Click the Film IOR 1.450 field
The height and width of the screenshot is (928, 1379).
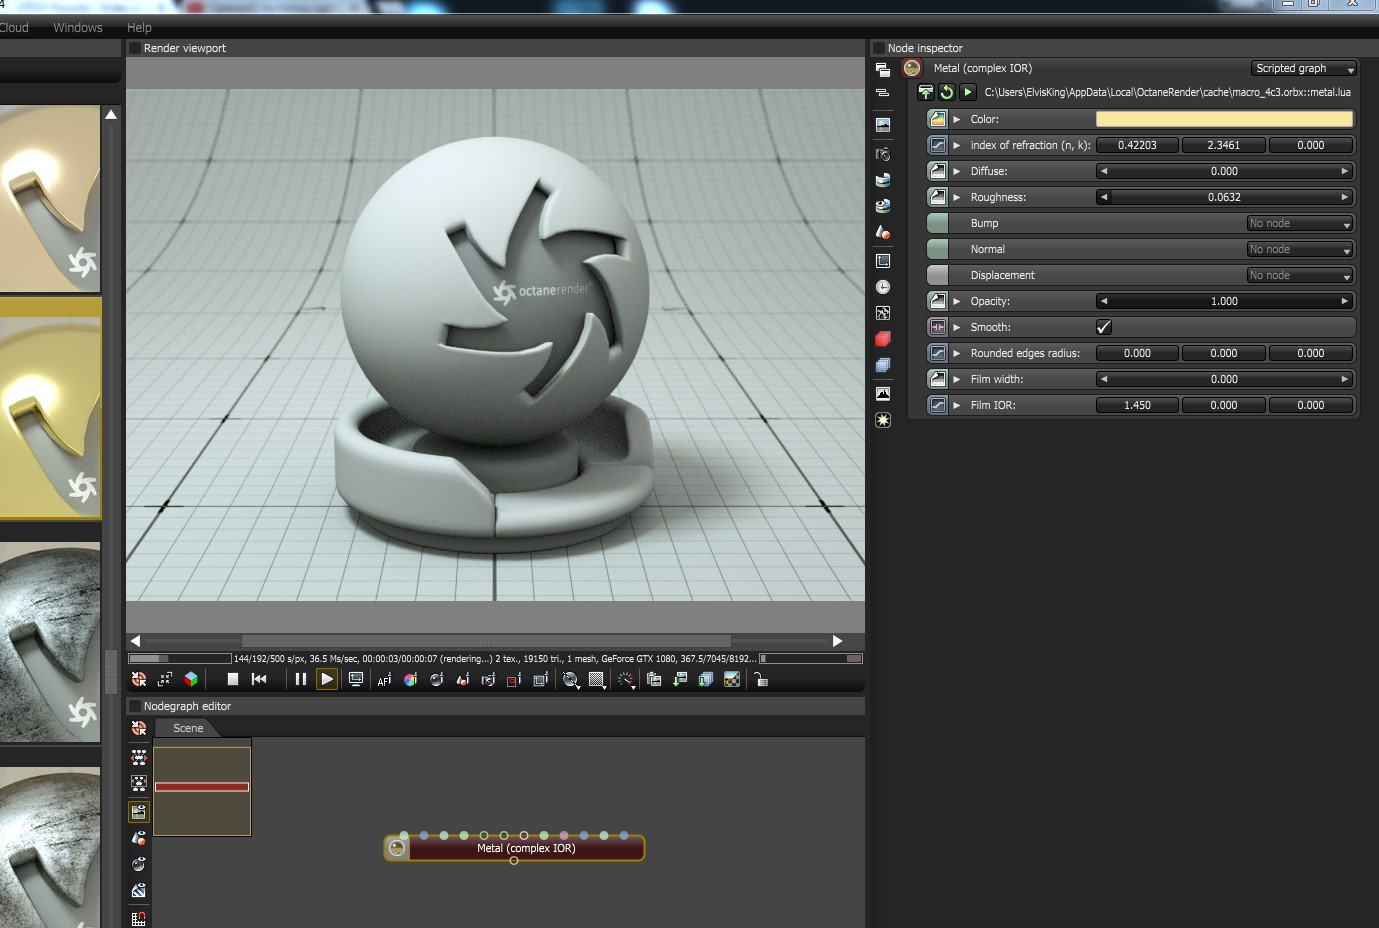(x=1137, y=405)
